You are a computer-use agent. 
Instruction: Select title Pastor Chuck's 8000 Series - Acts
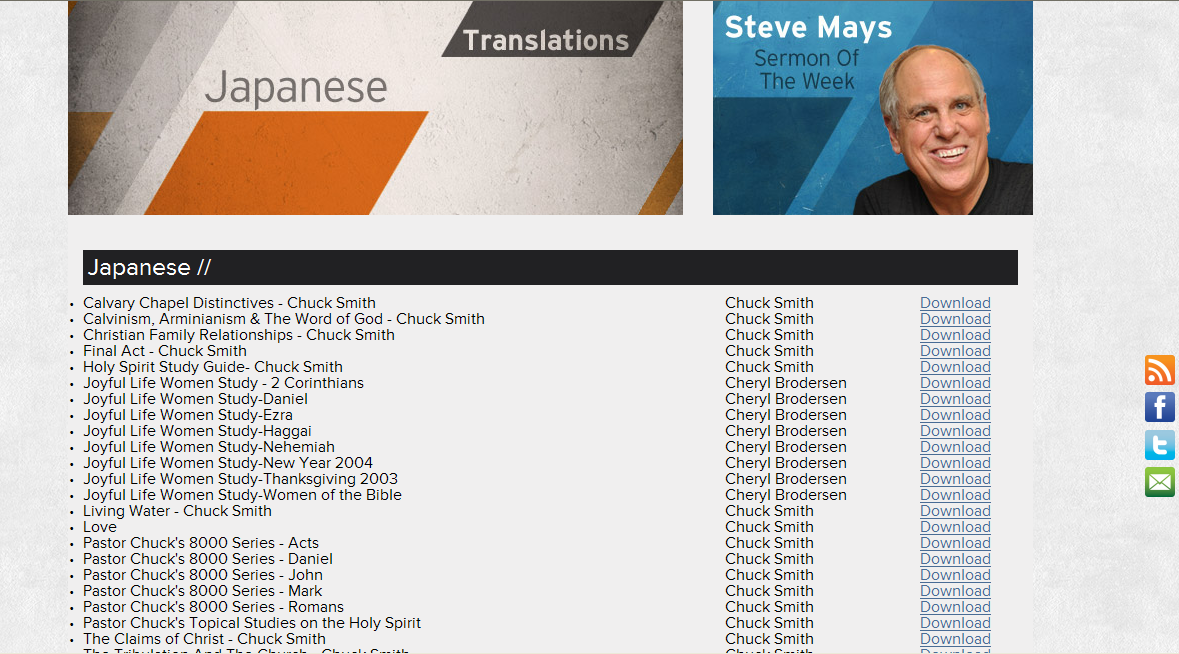(x=201, y=543)
